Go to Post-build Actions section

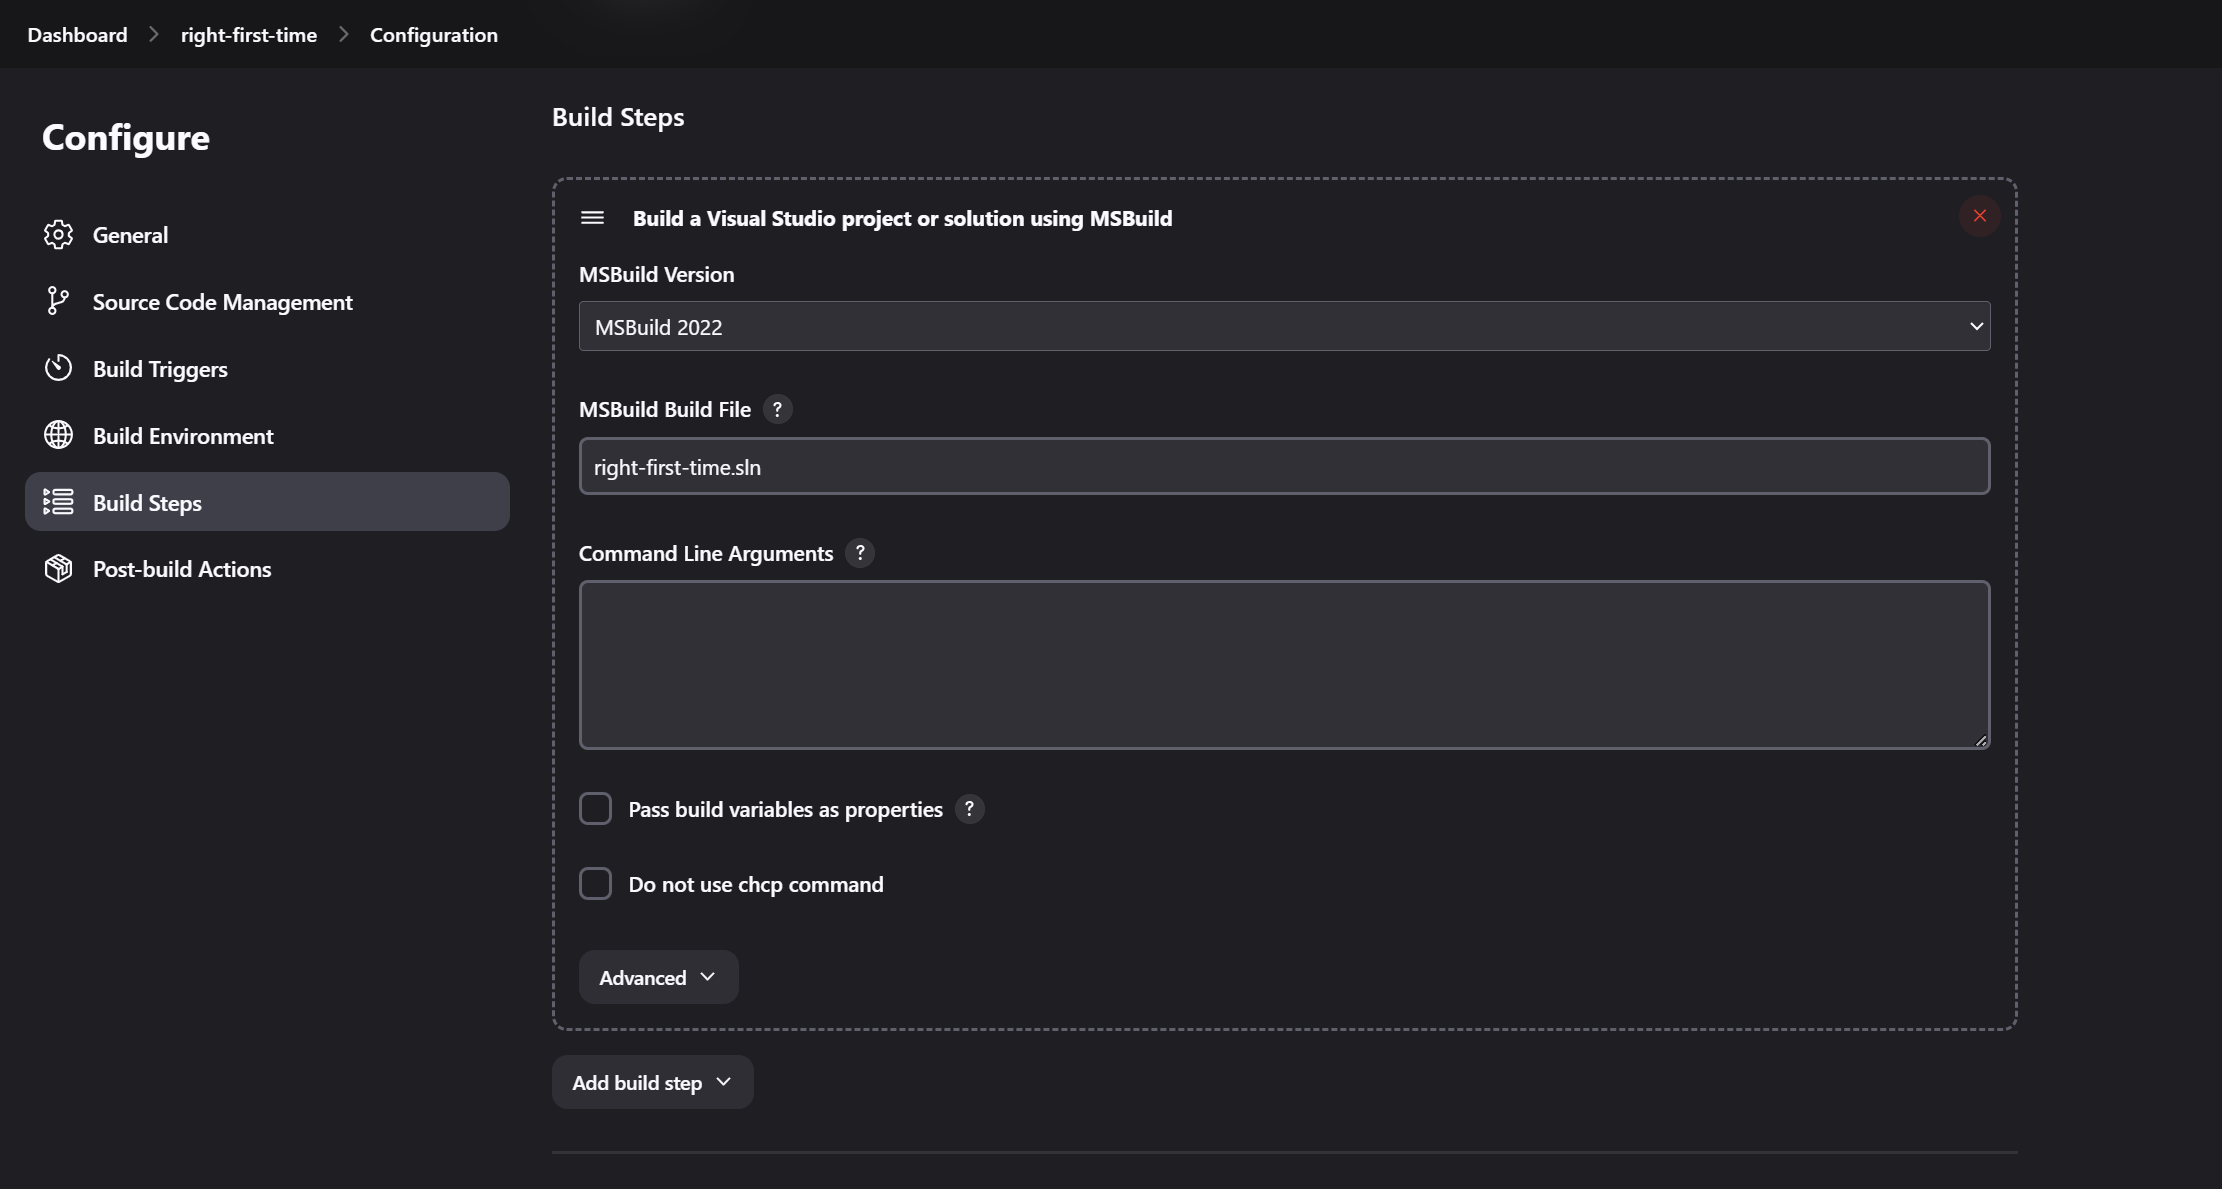(182, 569)
